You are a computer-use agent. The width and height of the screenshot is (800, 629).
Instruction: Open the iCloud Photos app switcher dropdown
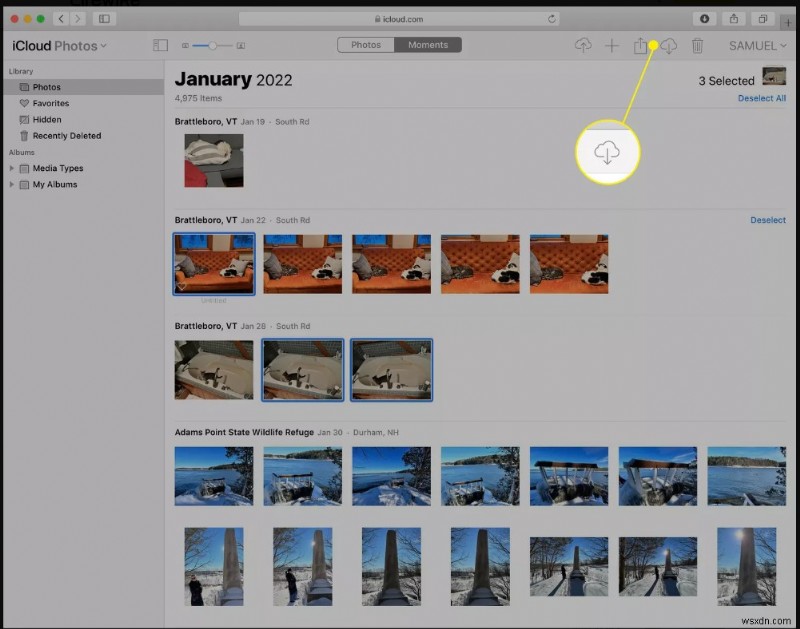point(60,46)
